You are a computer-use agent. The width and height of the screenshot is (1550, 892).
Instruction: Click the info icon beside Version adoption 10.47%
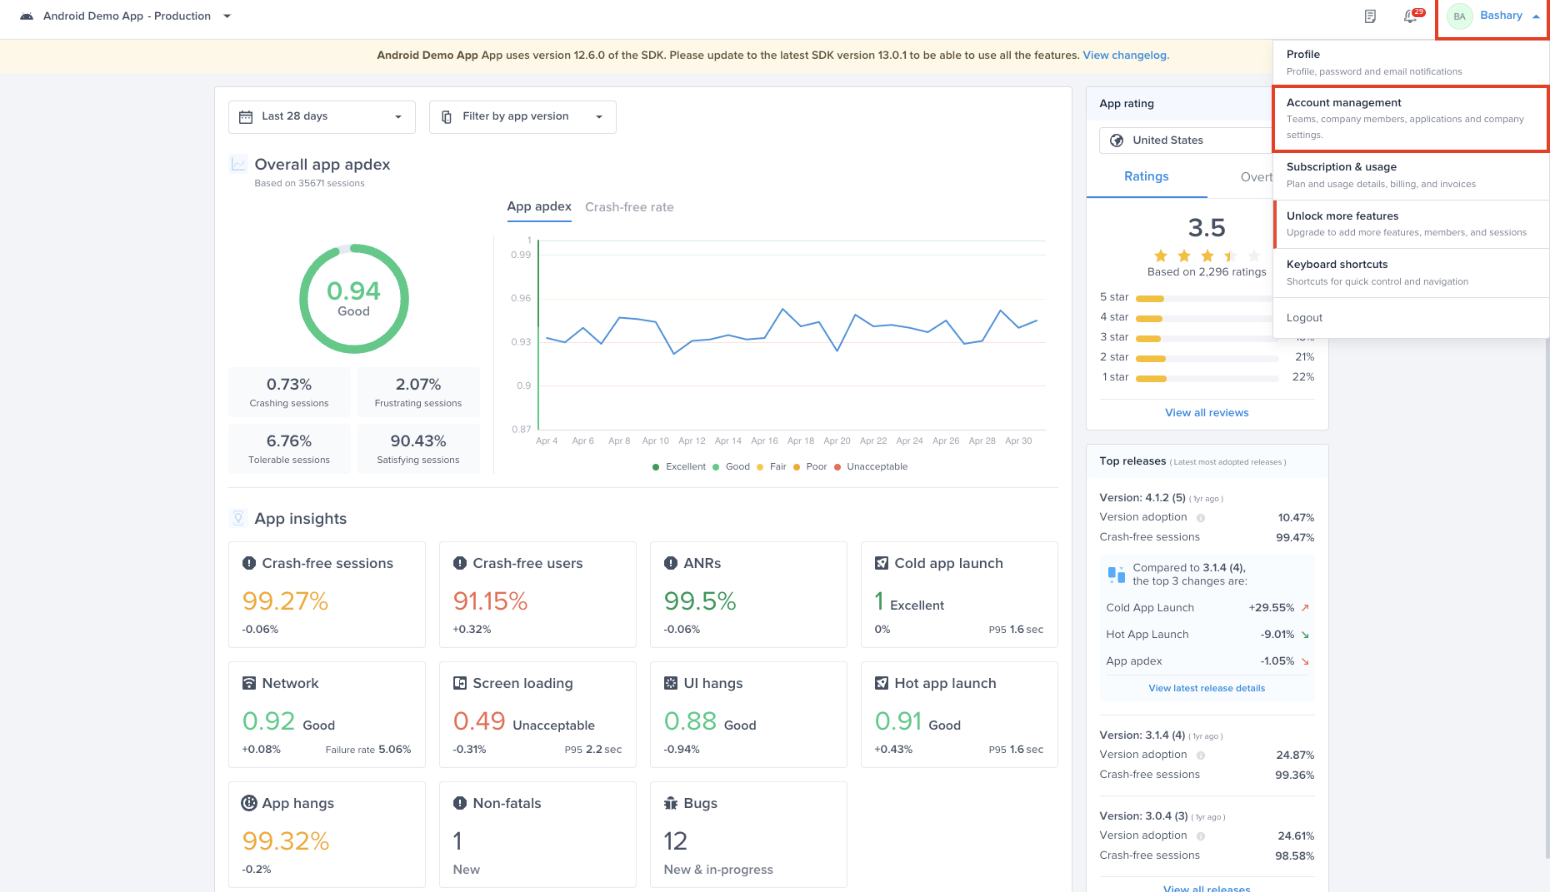pos(1201,518)
